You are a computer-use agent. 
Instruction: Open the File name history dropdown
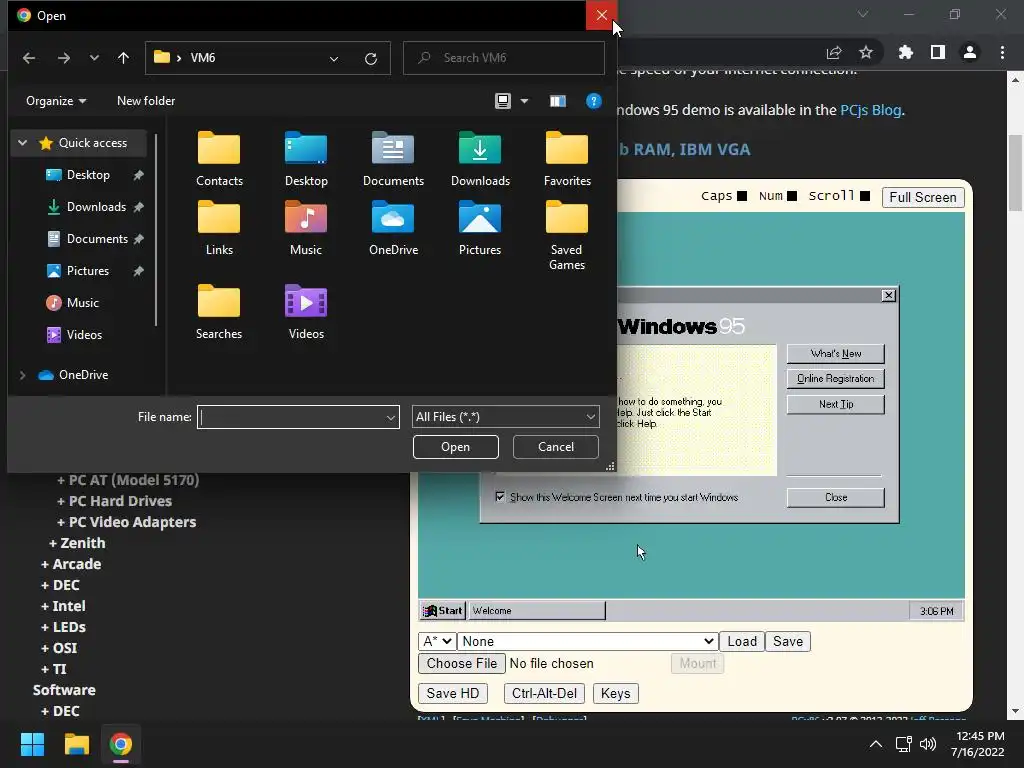[x=391, y=417]
